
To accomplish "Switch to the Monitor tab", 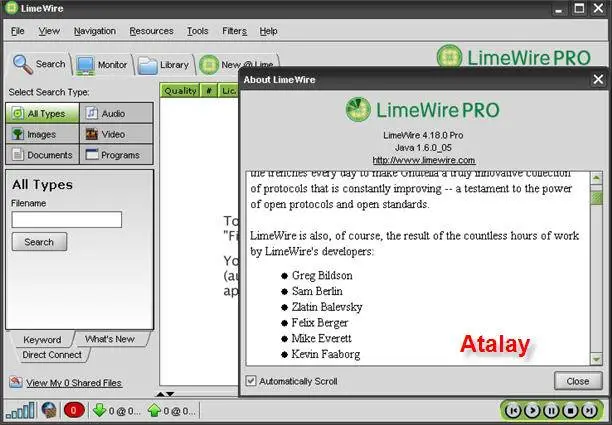I will [102, 65].
